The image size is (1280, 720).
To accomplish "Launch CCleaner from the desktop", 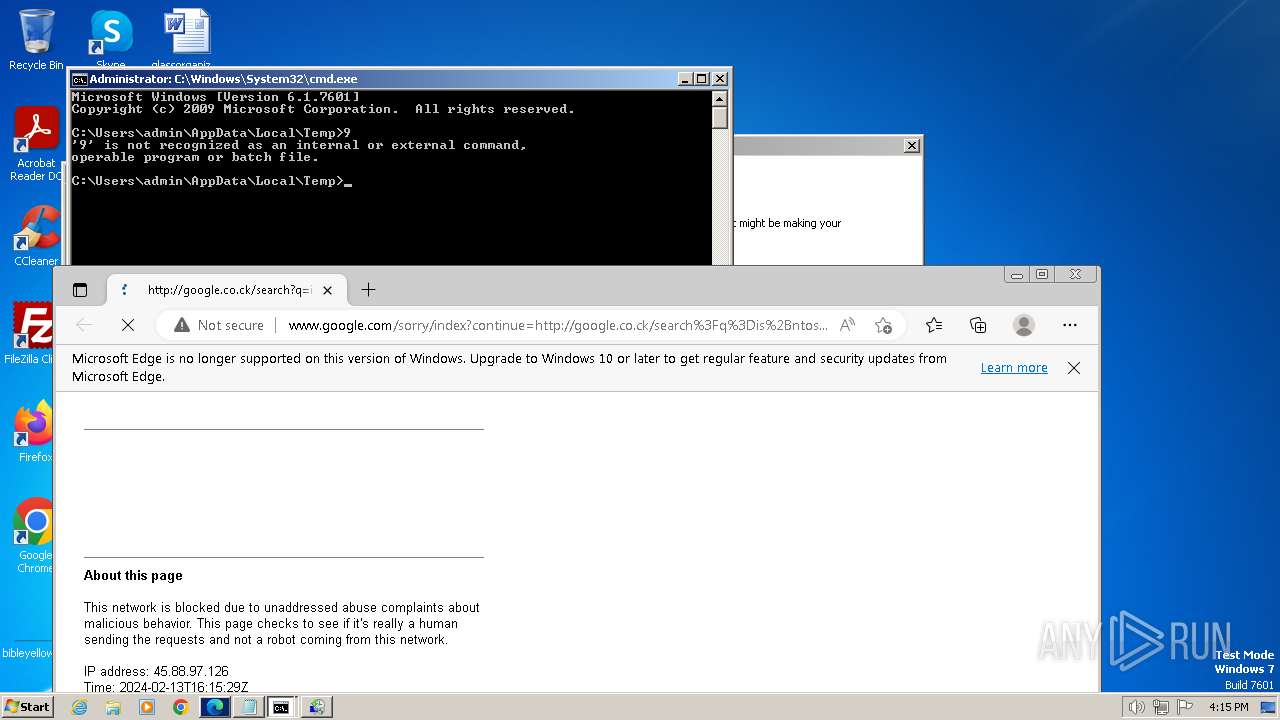I will coord(36,236).
